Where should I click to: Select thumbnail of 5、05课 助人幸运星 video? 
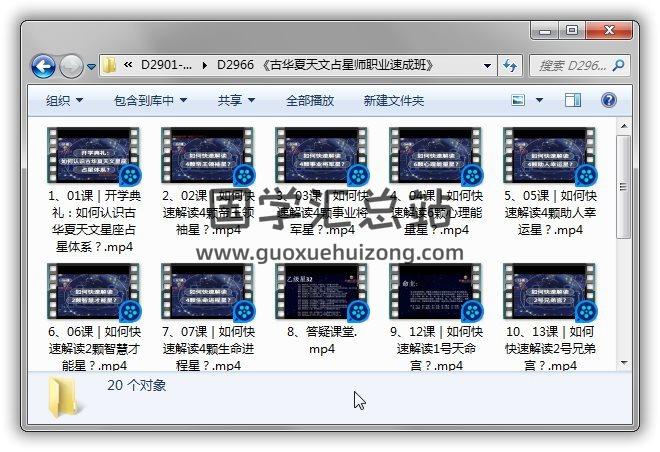coord(550,156)
